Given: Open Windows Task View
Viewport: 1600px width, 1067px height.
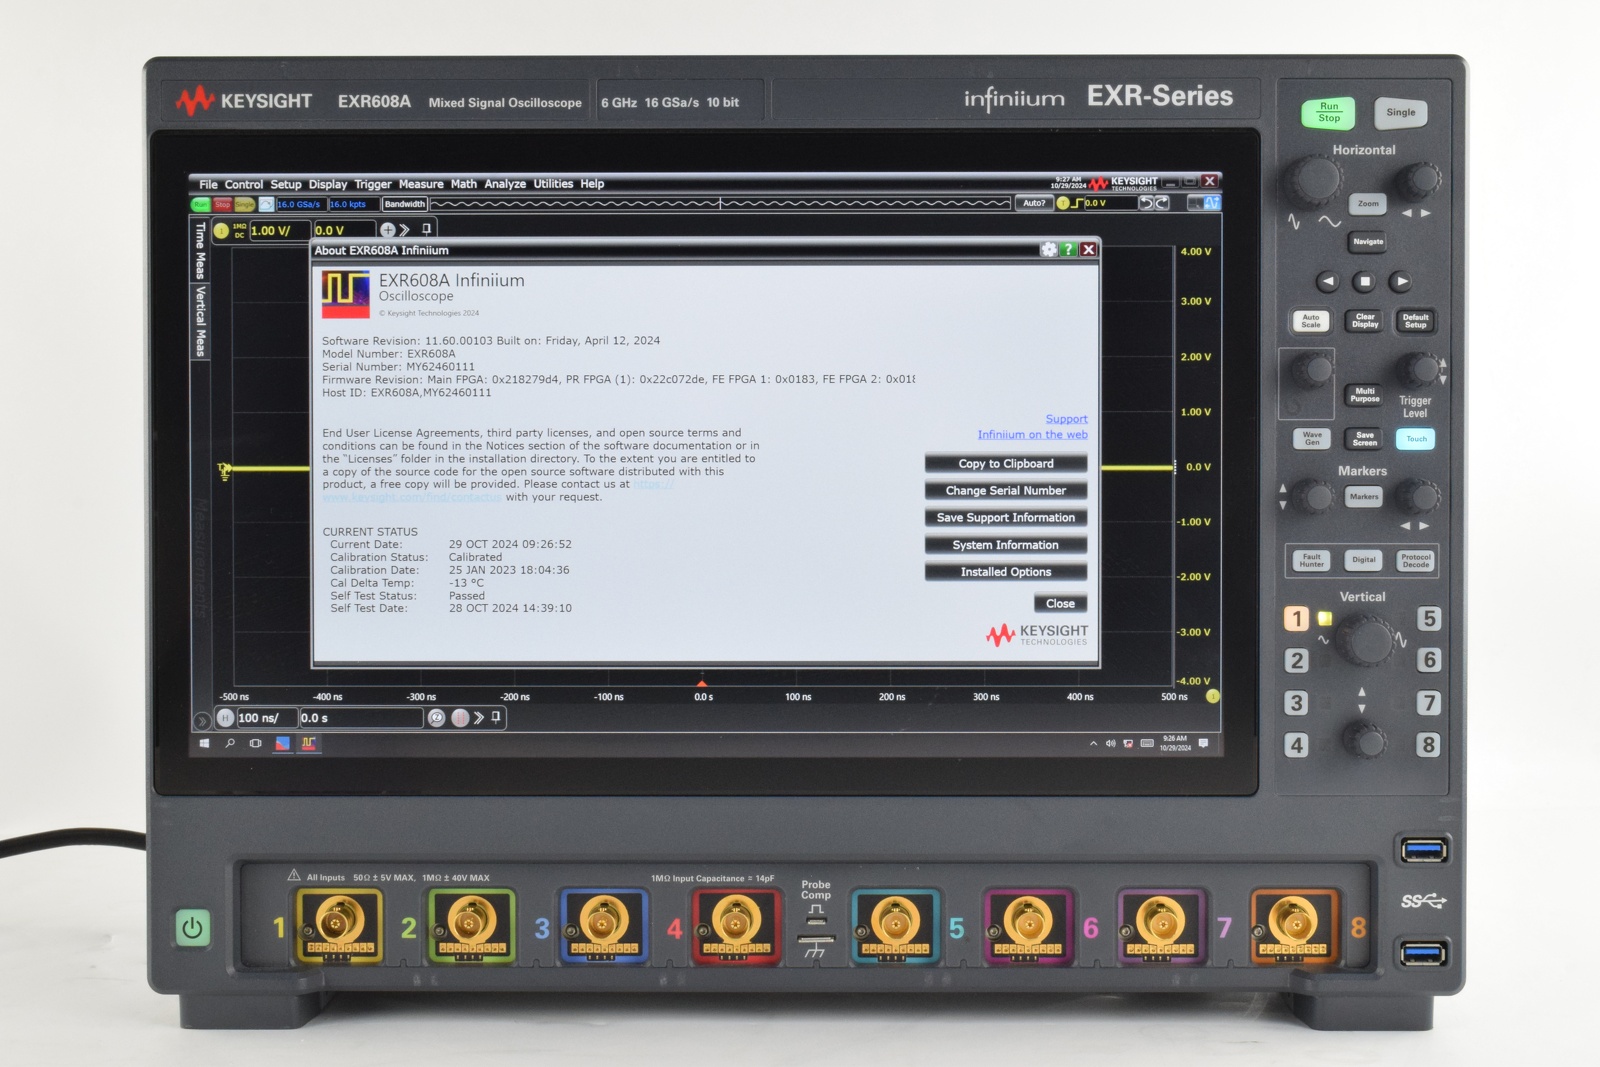Looking at the screenshot, I should click(256, 744).
